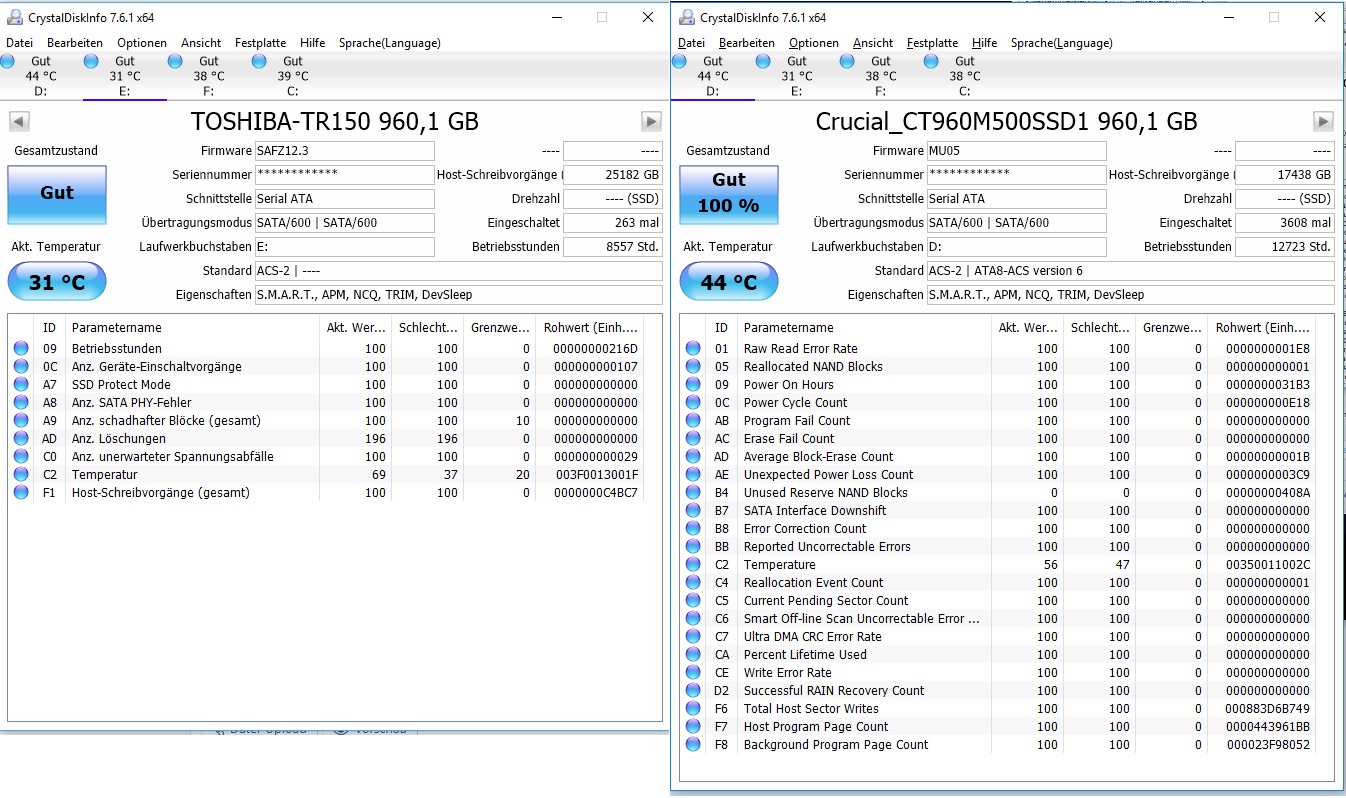Click status icon for Program Fail Count
Viewport: 1346px width, 798px height.
click(693, 421)
